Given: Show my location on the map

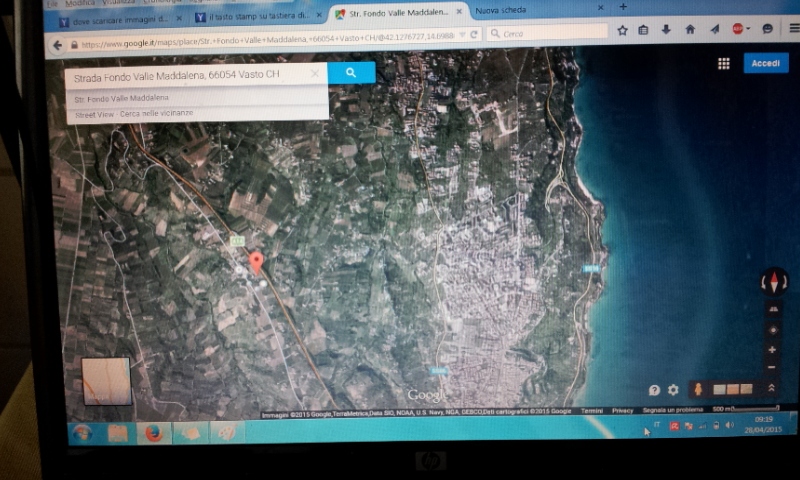Looking at the screenshot, I should click(771, 329).
